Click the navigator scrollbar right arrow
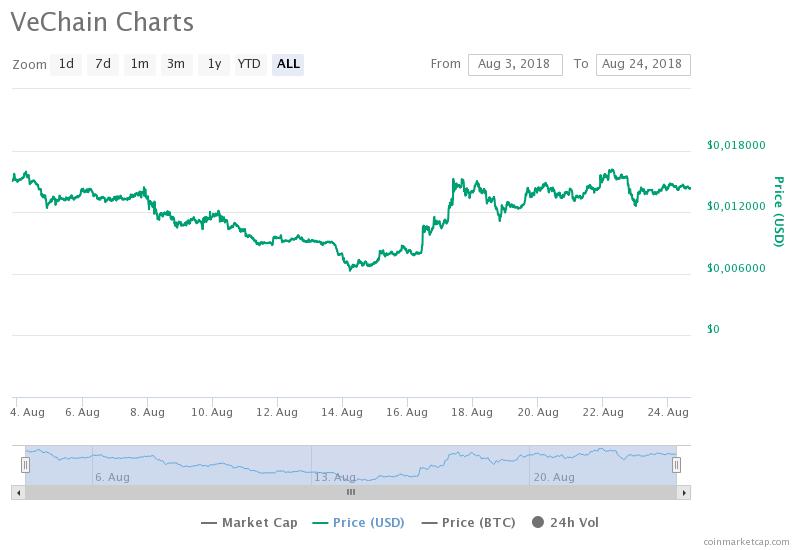 684,492
